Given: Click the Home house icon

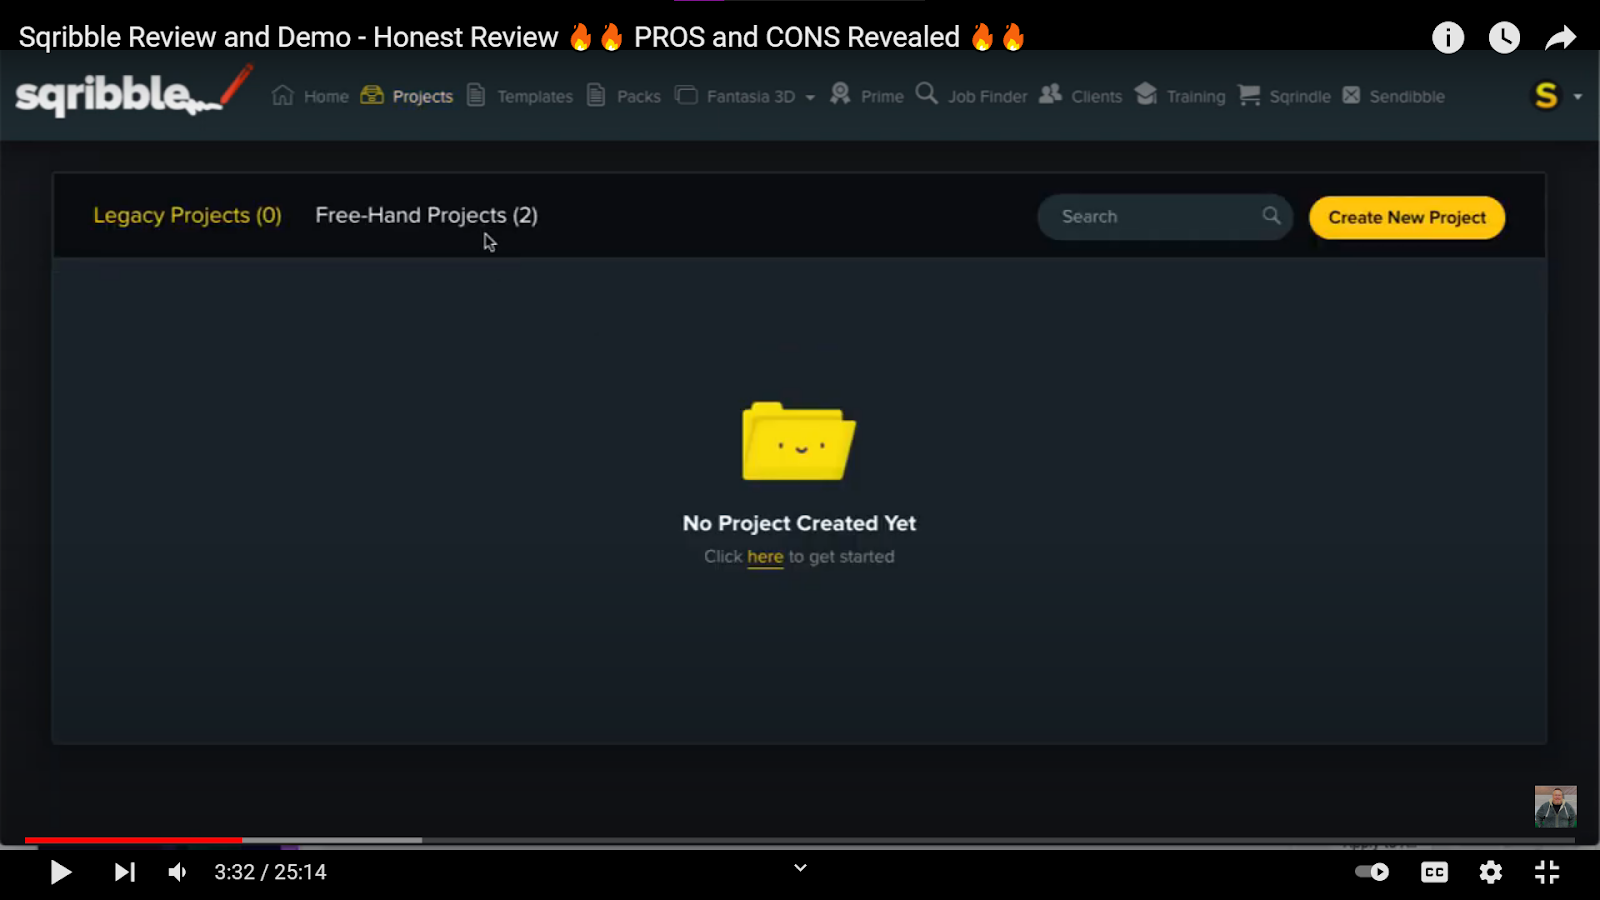Looking at the screenshot, I should (283, 95).
